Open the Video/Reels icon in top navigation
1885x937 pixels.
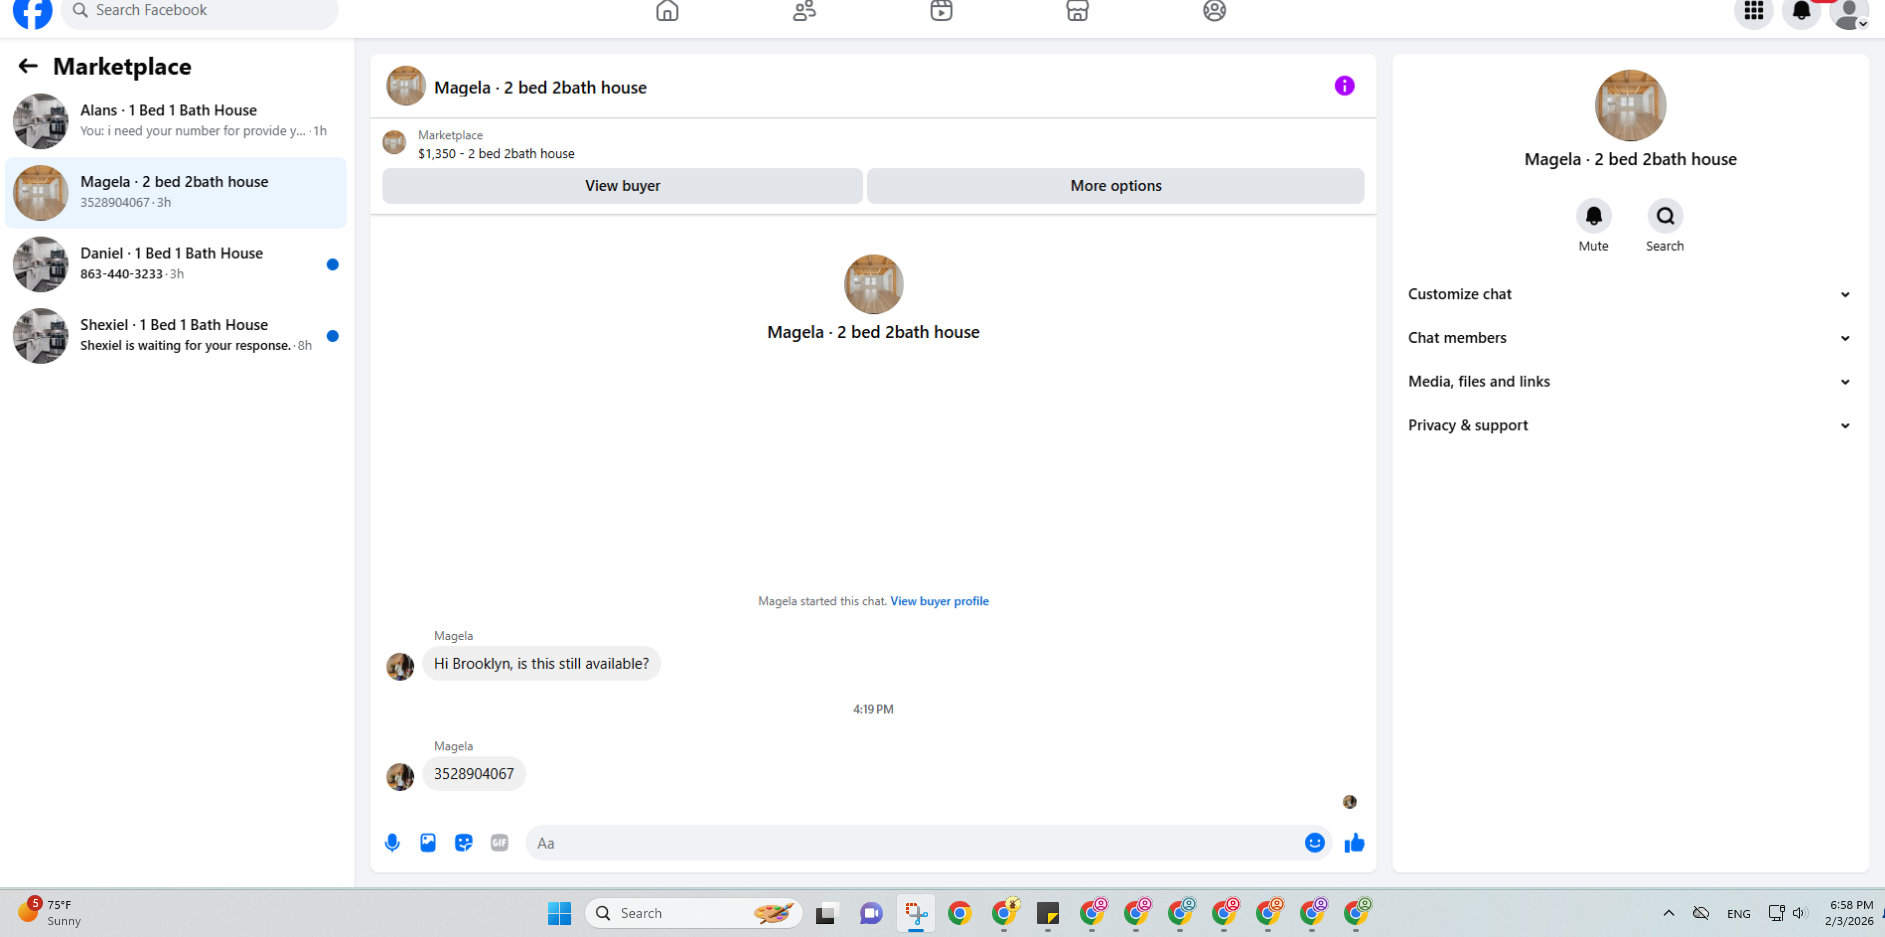click(x=941, y=11)
